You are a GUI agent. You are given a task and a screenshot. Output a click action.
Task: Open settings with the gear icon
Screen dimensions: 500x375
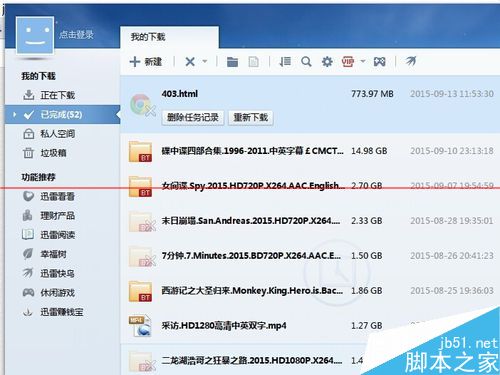[x=327, y=62]
